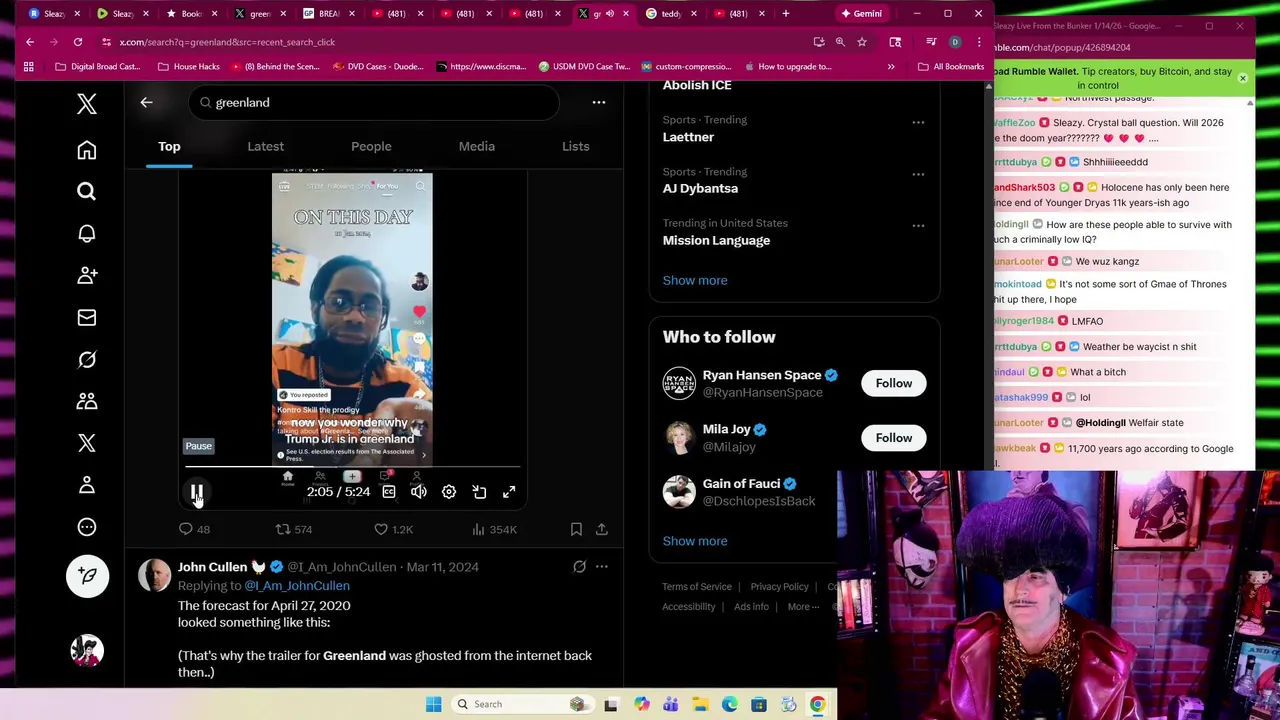Open options for Mission Language trending item

[918, 225]
